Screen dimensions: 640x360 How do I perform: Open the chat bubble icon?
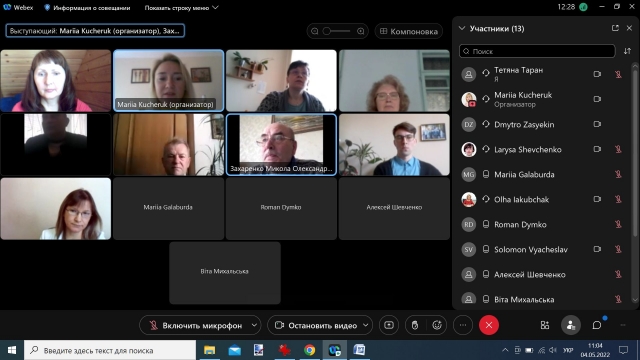point(597,325)
